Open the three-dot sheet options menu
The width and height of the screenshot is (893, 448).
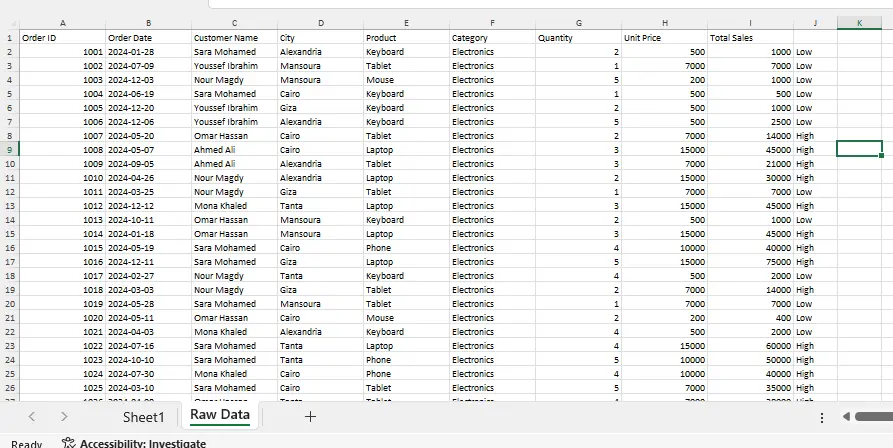[x=822, y=418]
